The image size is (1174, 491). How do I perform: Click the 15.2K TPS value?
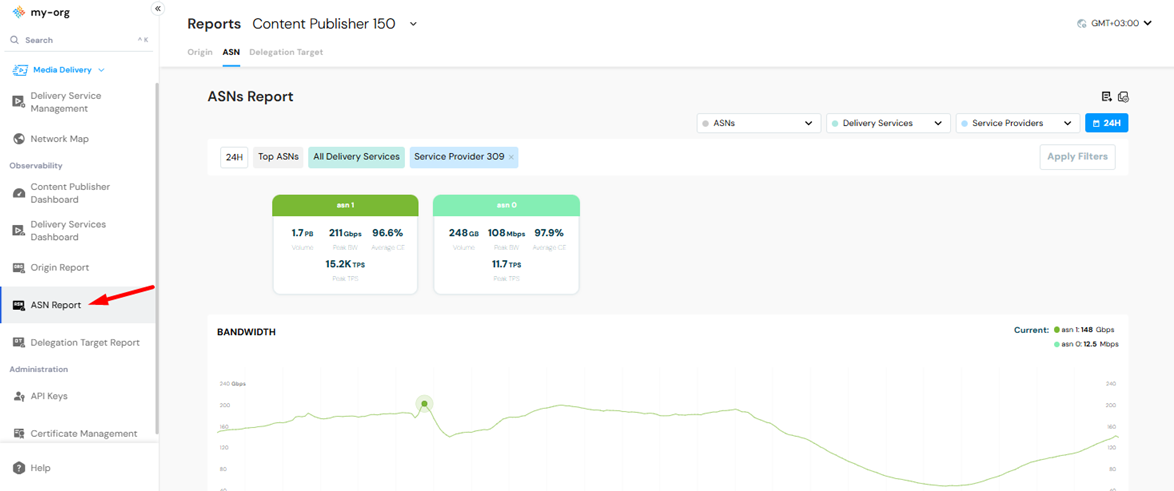[x=344, y=264]
